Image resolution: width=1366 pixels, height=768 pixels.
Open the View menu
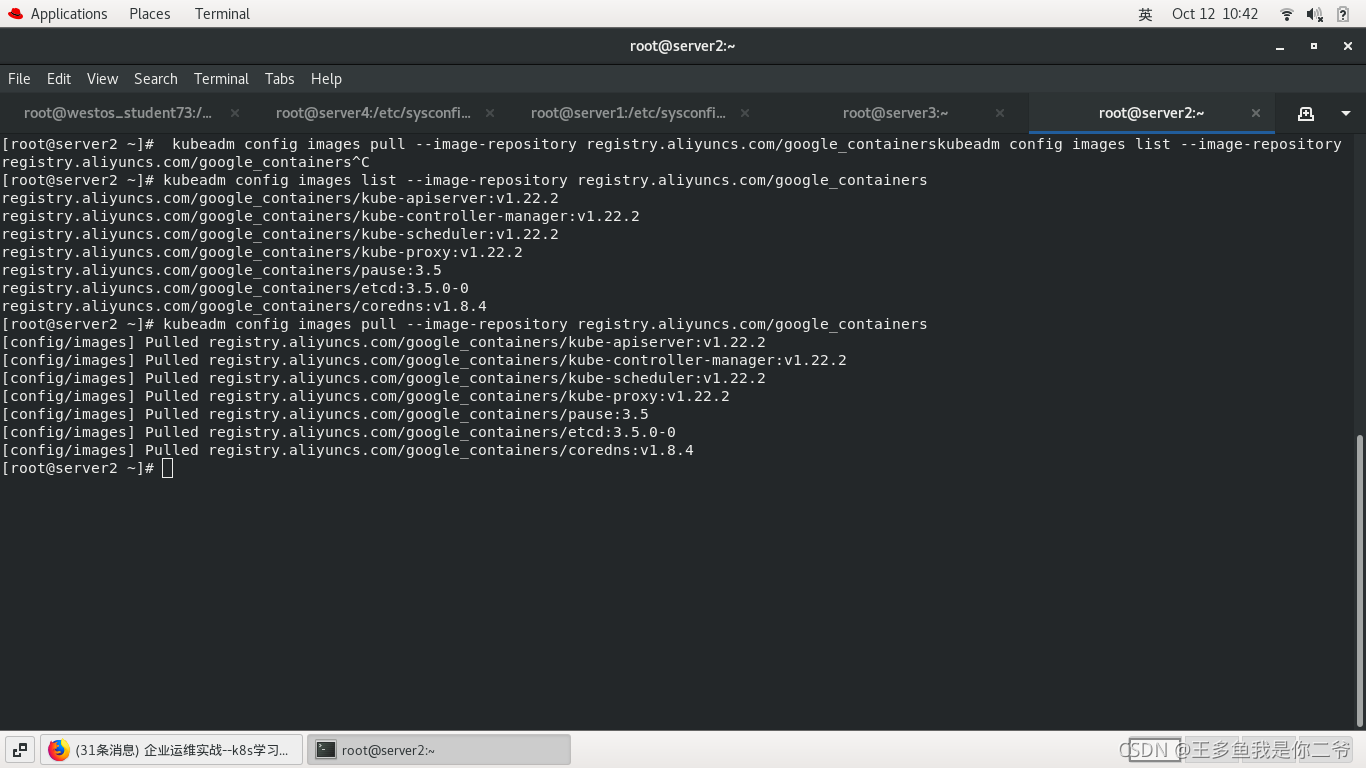102,79
